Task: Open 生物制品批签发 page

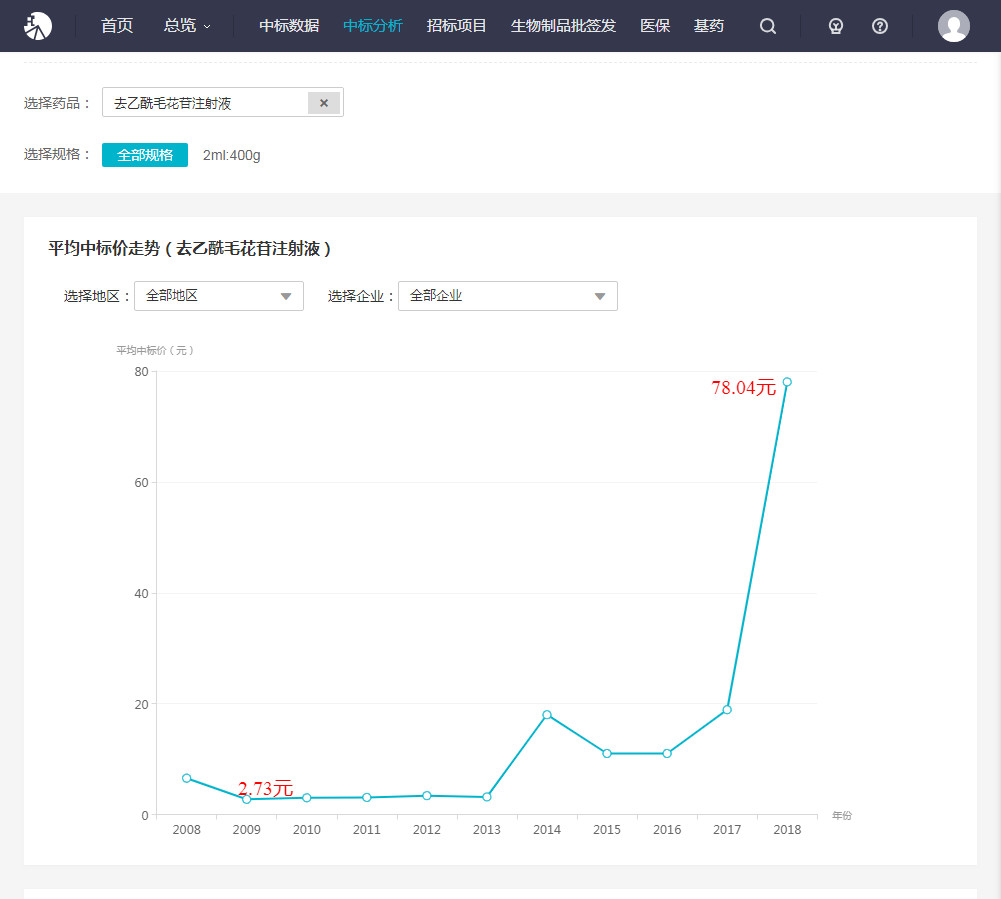Action: tap(563, 26)
